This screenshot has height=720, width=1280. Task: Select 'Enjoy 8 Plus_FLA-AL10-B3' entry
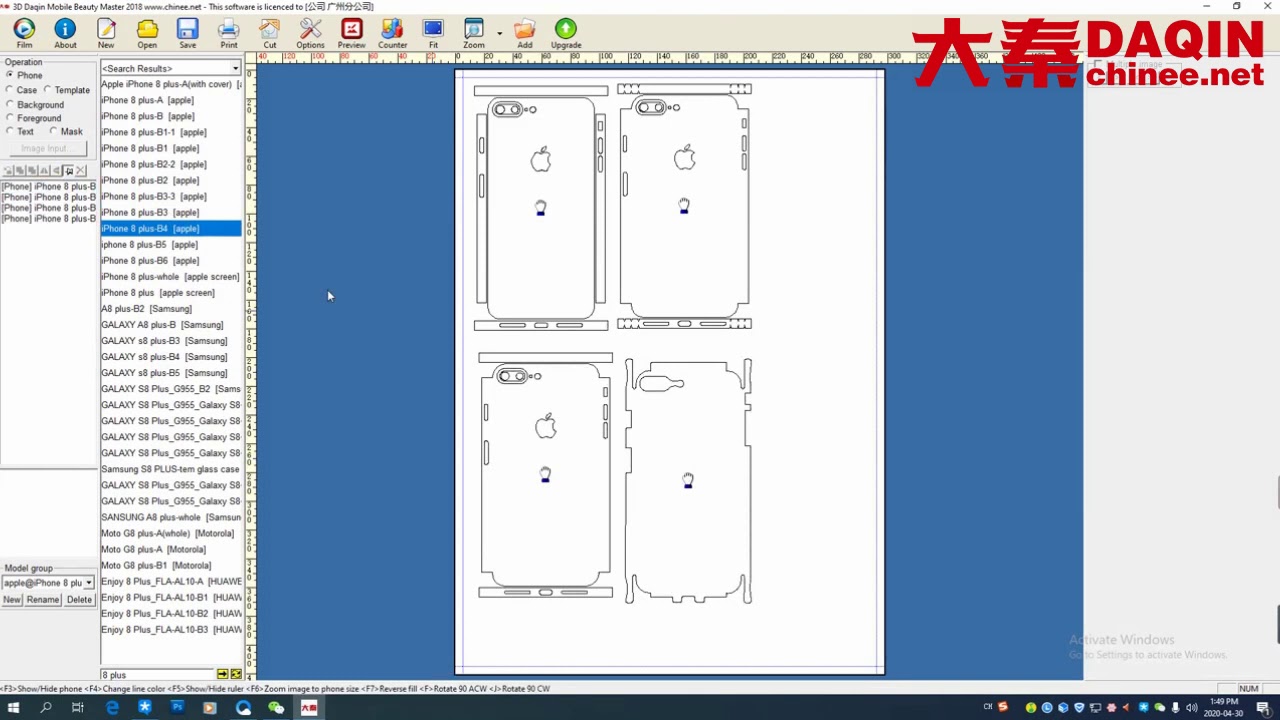click(x=171, y=630)
